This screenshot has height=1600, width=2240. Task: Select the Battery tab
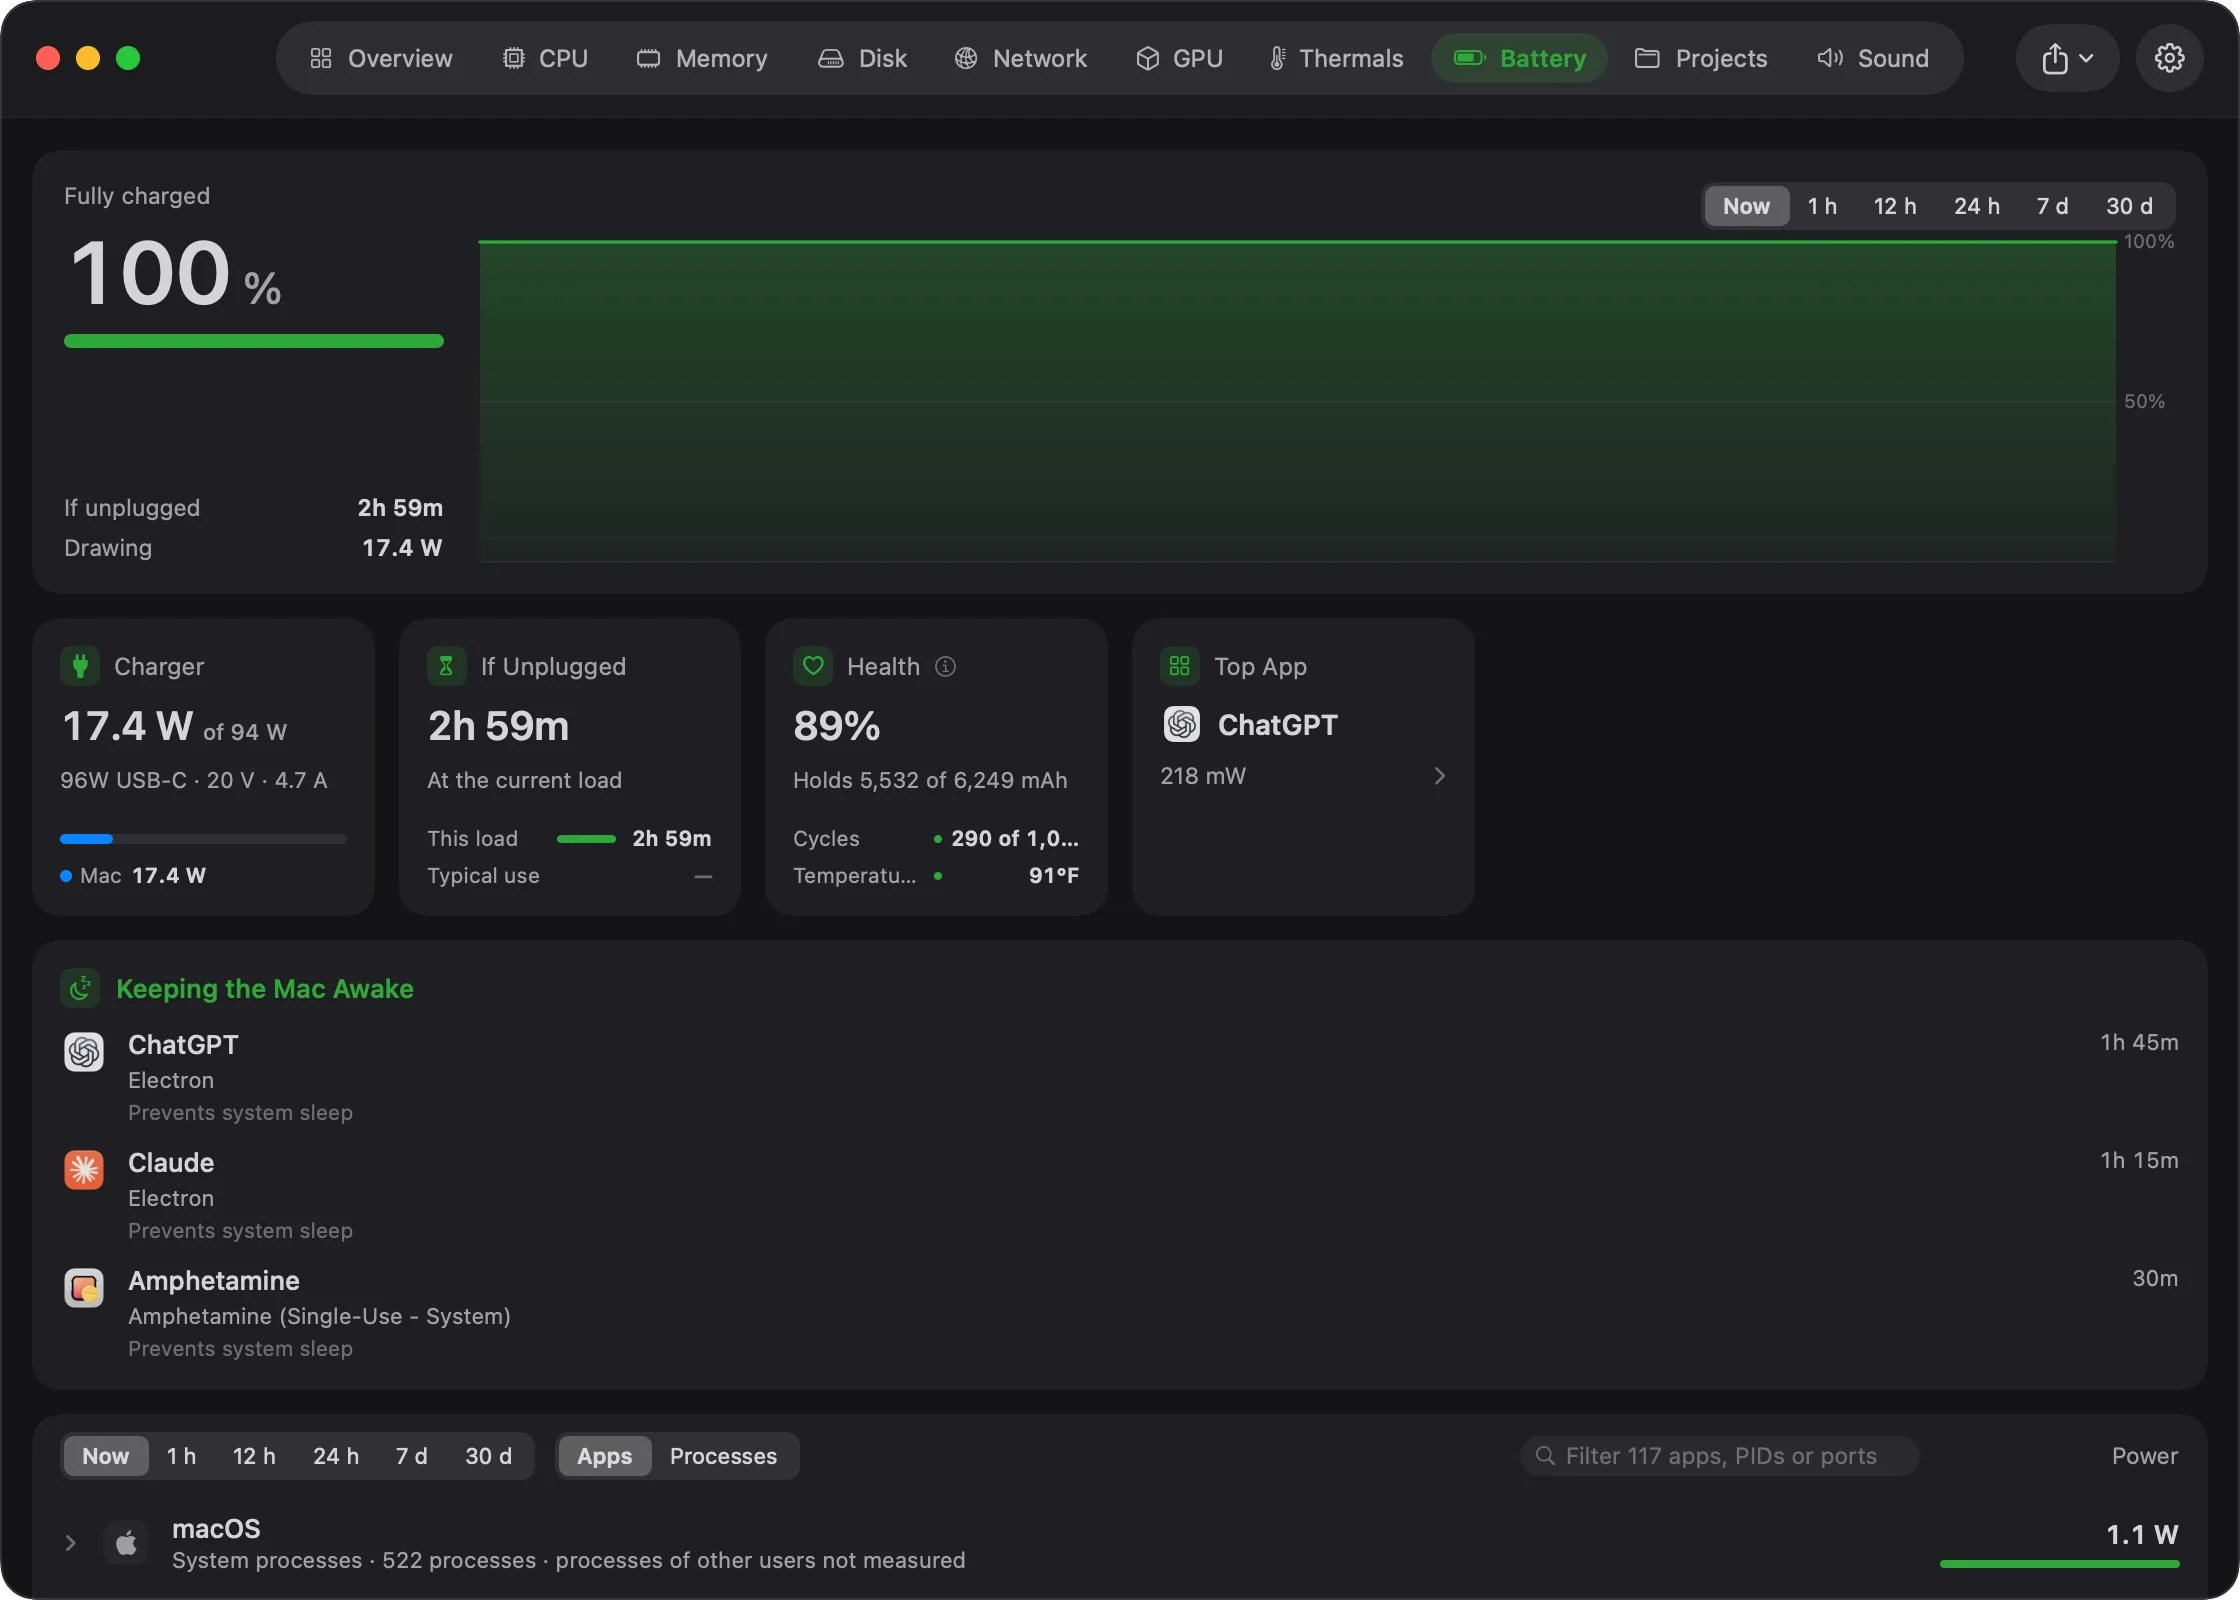1520,58
